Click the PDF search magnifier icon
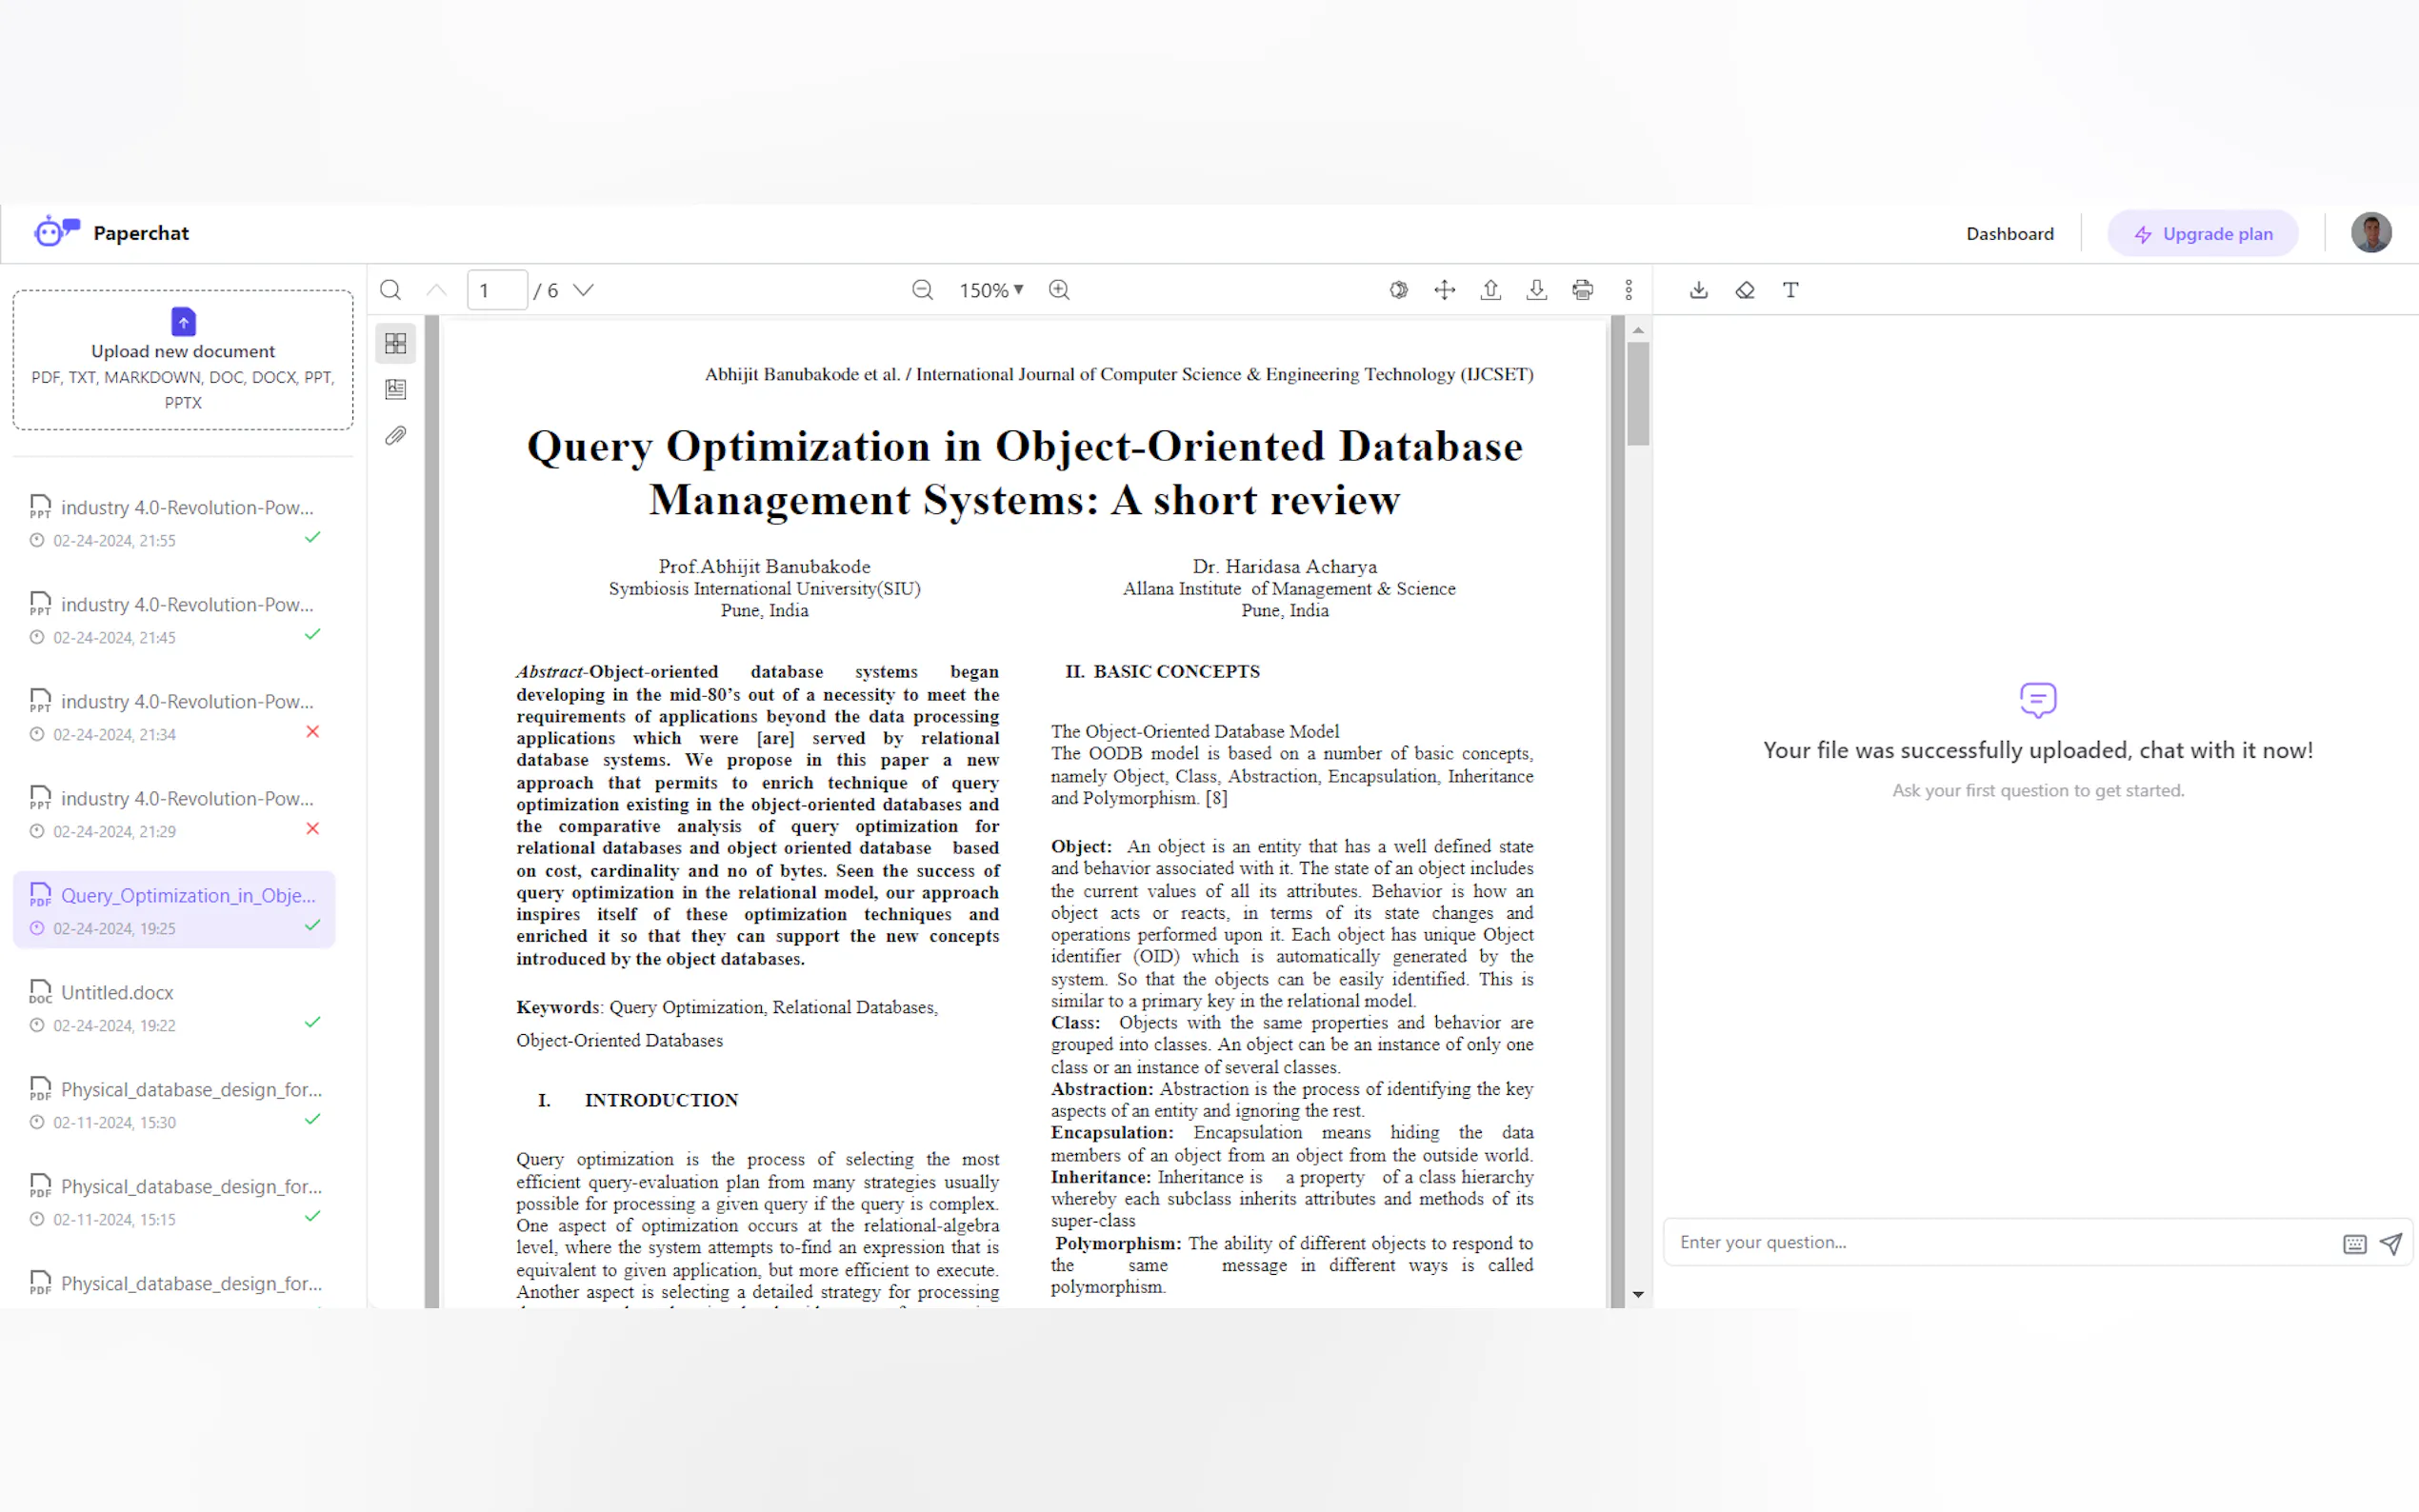This screenshot has height=1512, width=2419. (390, 290)
